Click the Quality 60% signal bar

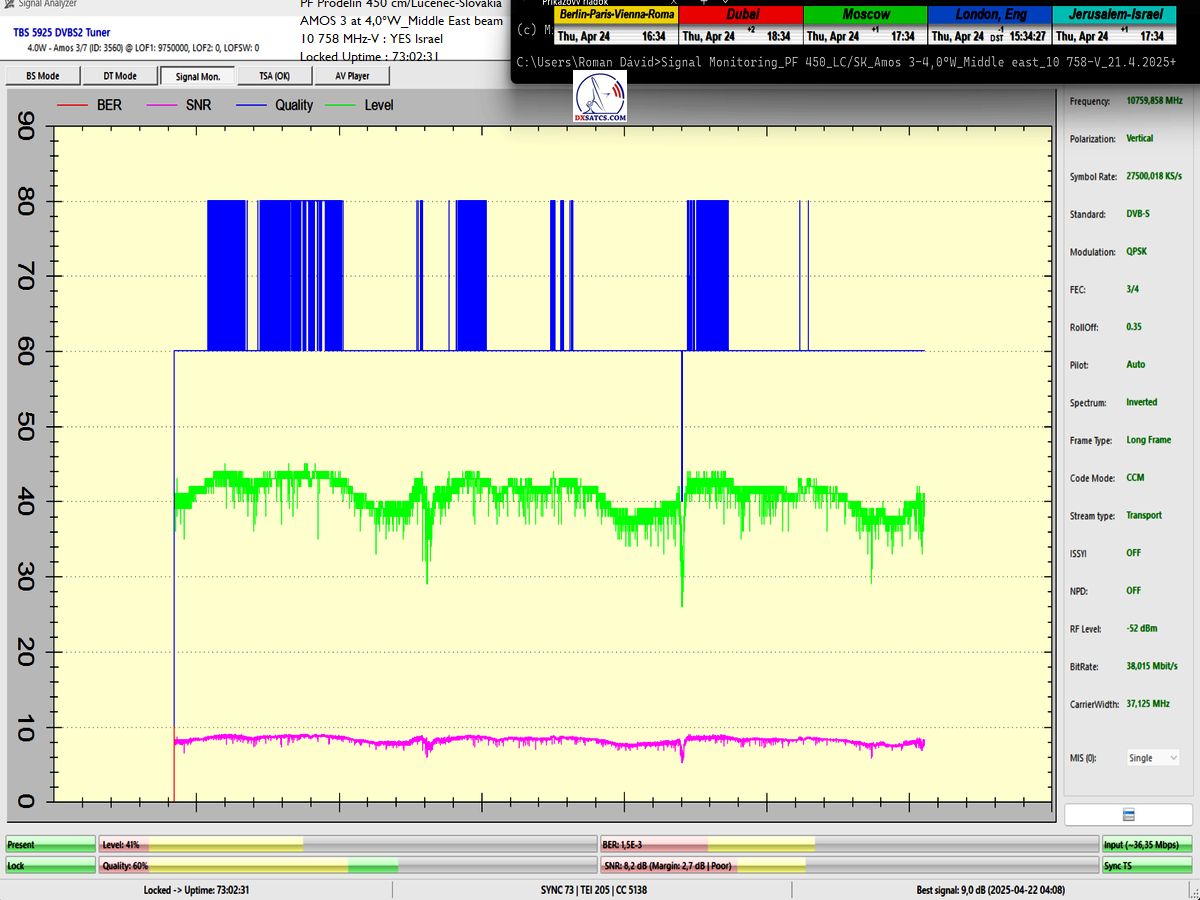tap(347, 865)
